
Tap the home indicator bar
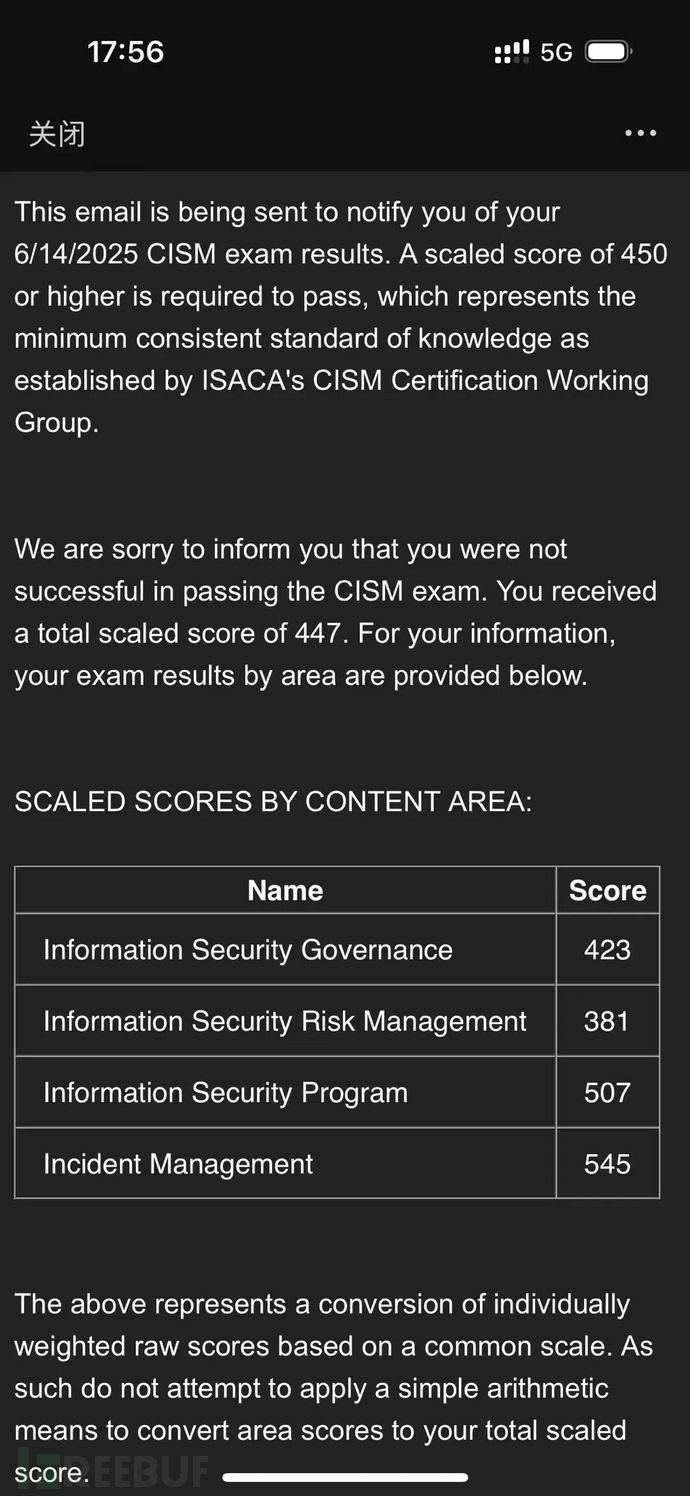(x=345, y=1477)
